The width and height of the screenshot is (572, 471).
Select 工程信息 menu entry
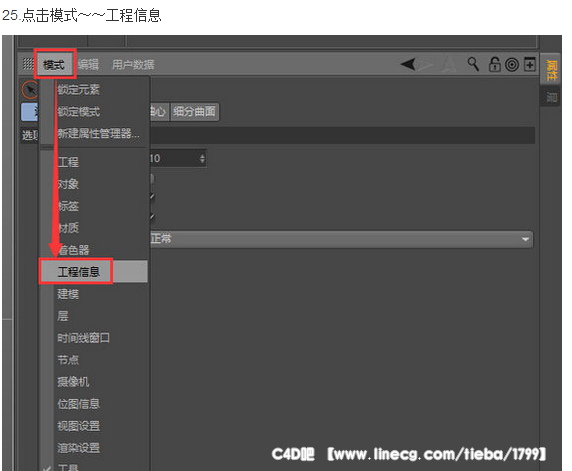pos(94,271)
